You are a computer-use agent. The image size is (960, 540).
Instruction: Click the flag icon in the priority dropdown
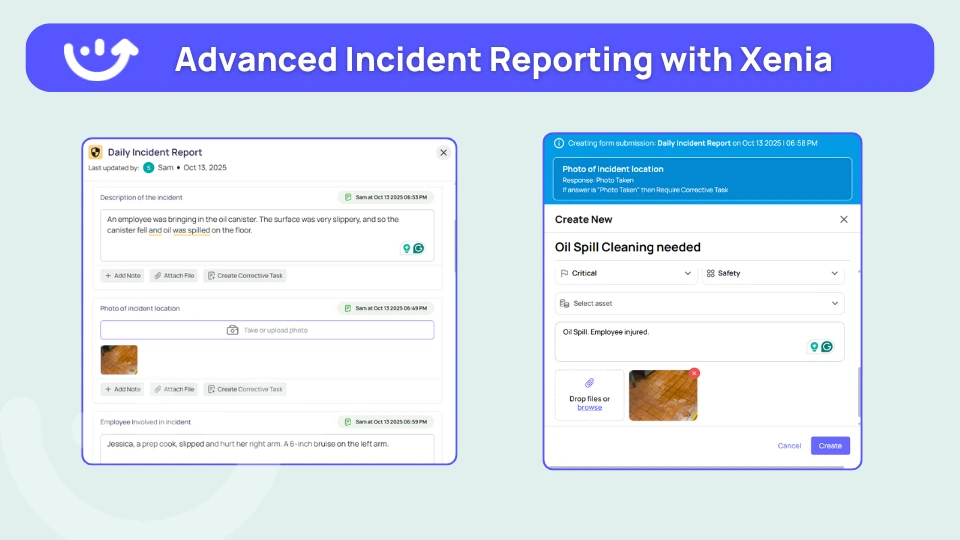564,274
